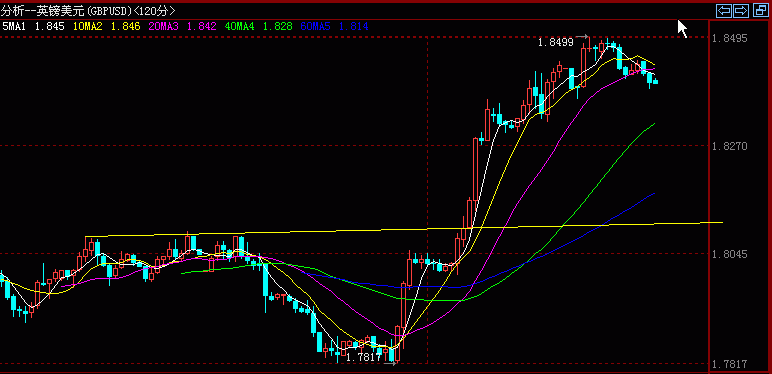This screenshot has height=374, width=772.
Task: Select the magenta 20MA3 1.842 legend entry
Action: coord(183,27)
